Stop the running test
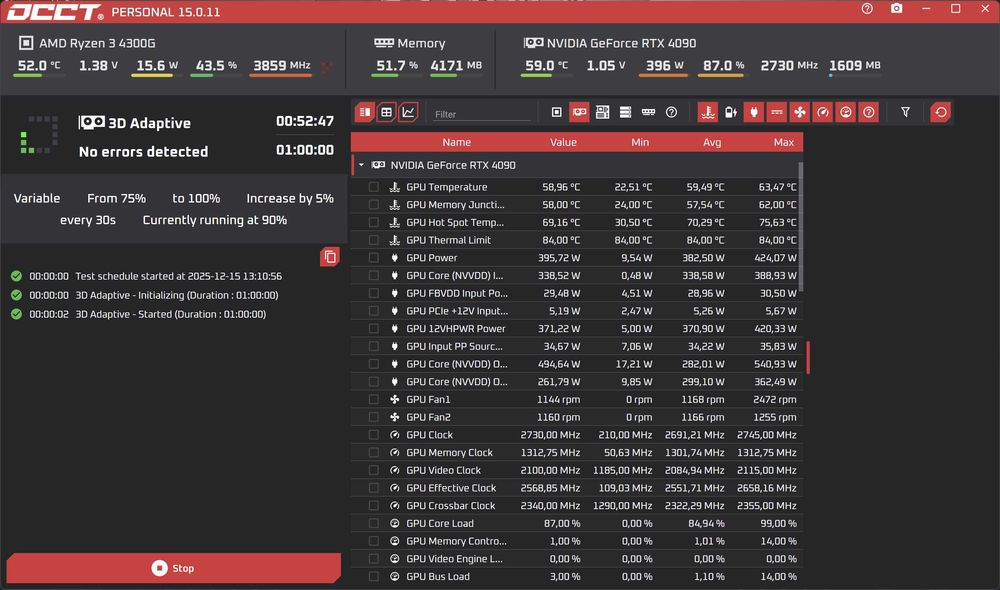Screen dimensions: 1000x590 point(173,568)
